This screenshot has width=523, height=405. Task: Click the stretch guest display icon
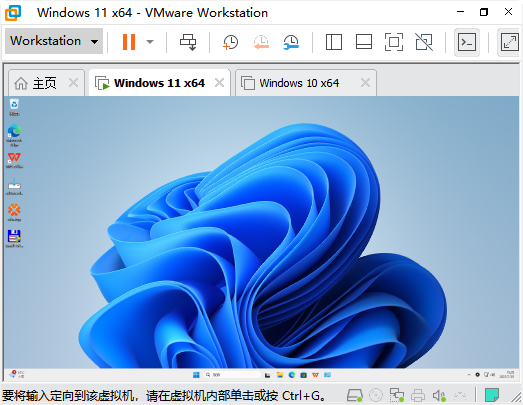[x=509, y=42]
